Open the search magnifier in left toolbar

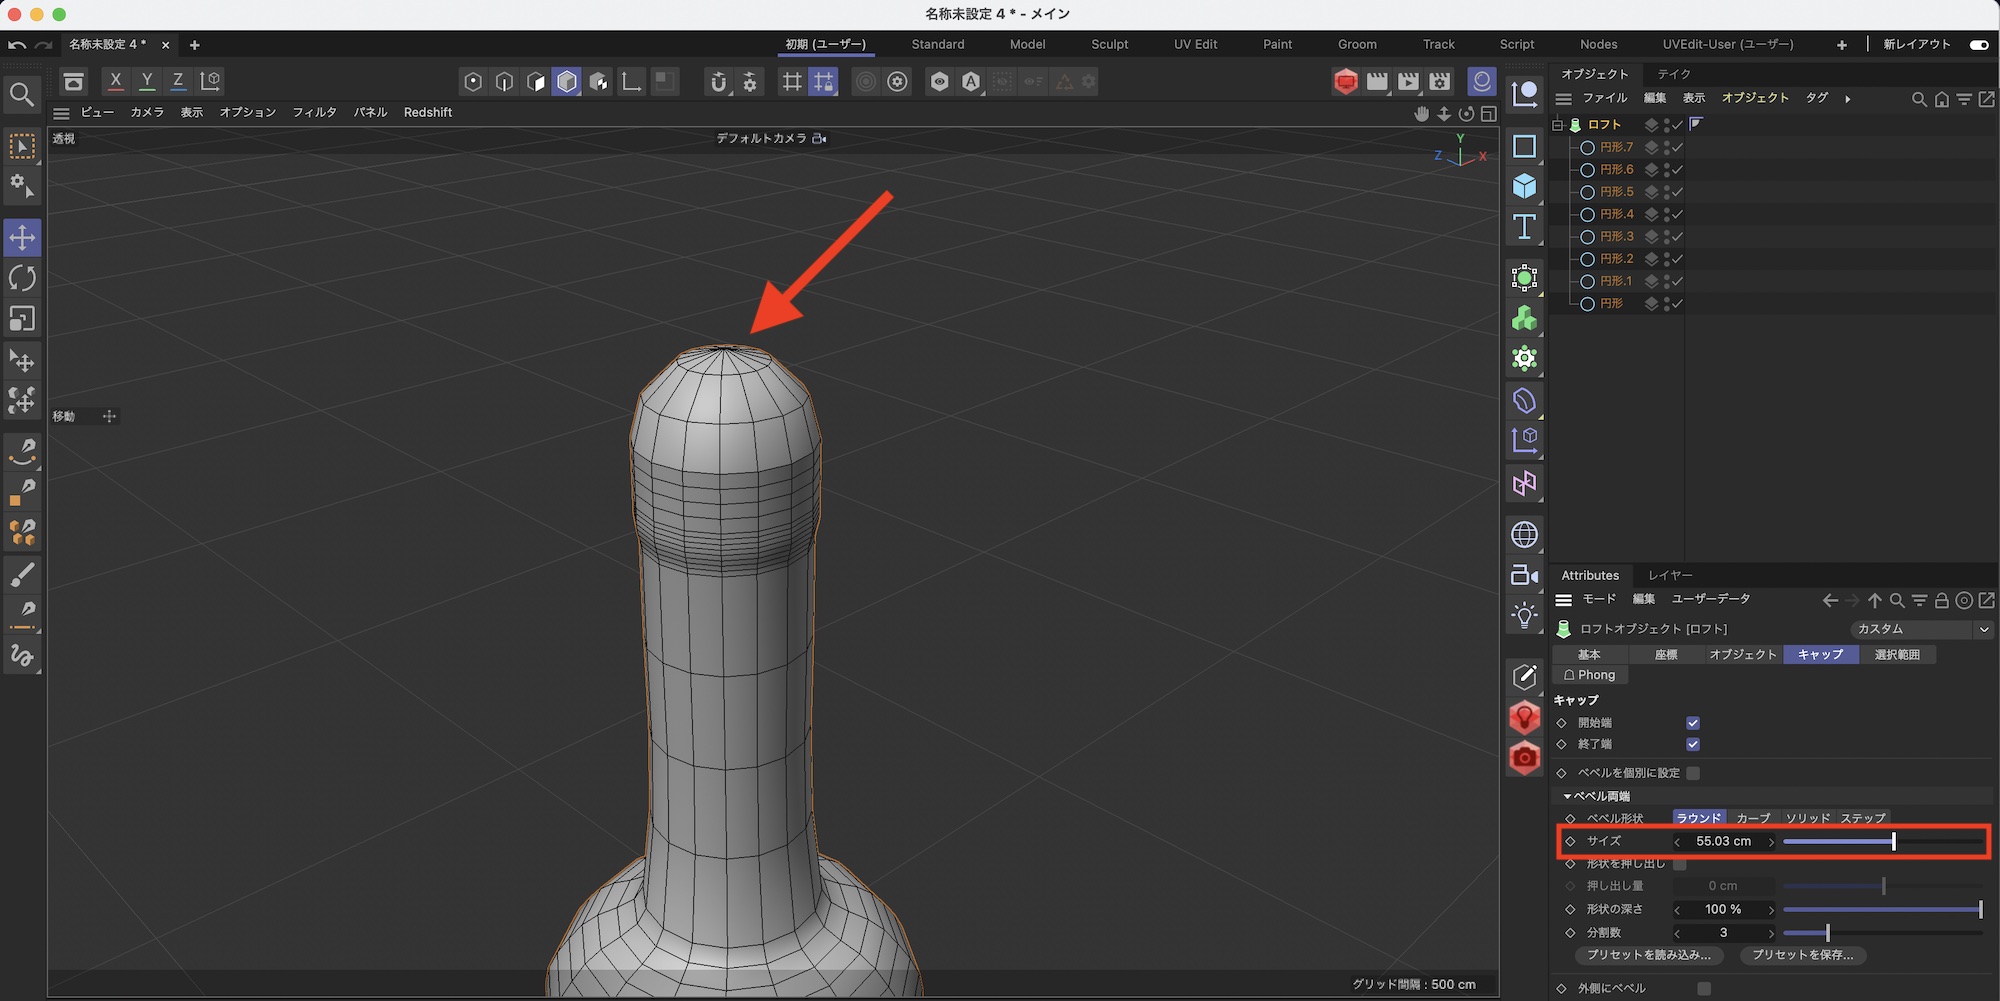tap(22, 95)
